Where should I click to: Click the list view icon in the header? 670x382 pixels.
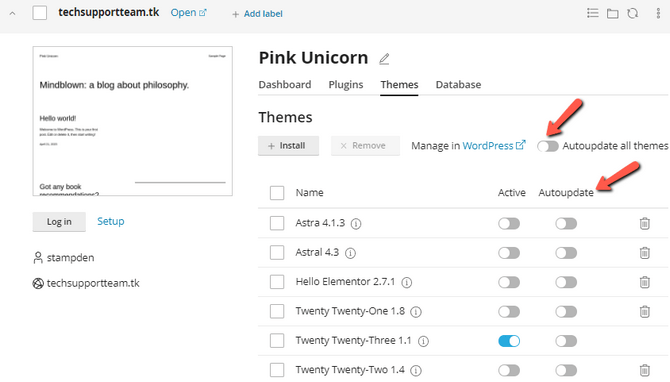coord(593,13)
